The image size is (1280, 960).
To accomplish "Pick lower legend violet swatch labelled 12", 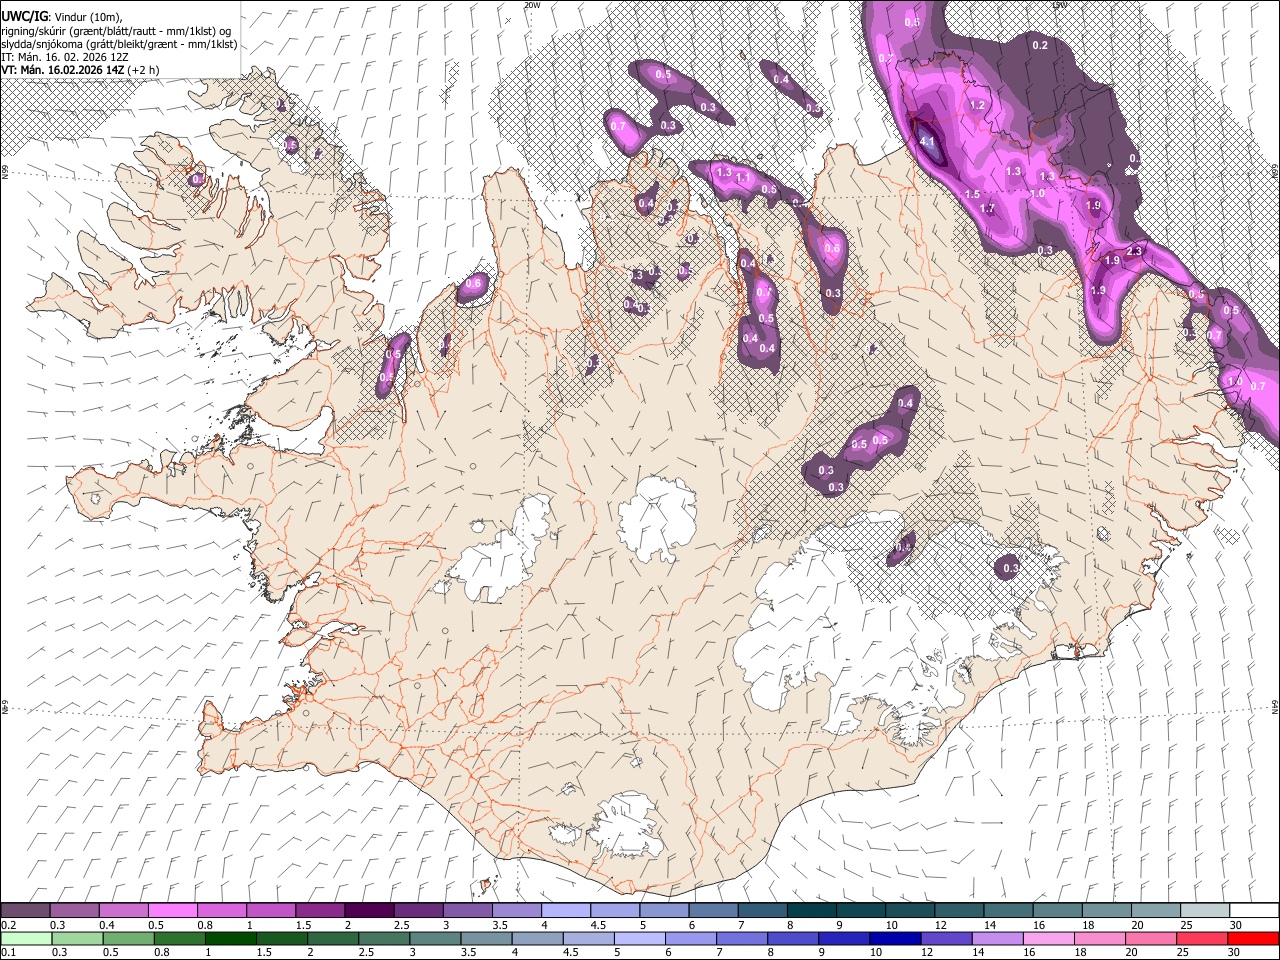I will pyautogui.click(x=945, y=938).
